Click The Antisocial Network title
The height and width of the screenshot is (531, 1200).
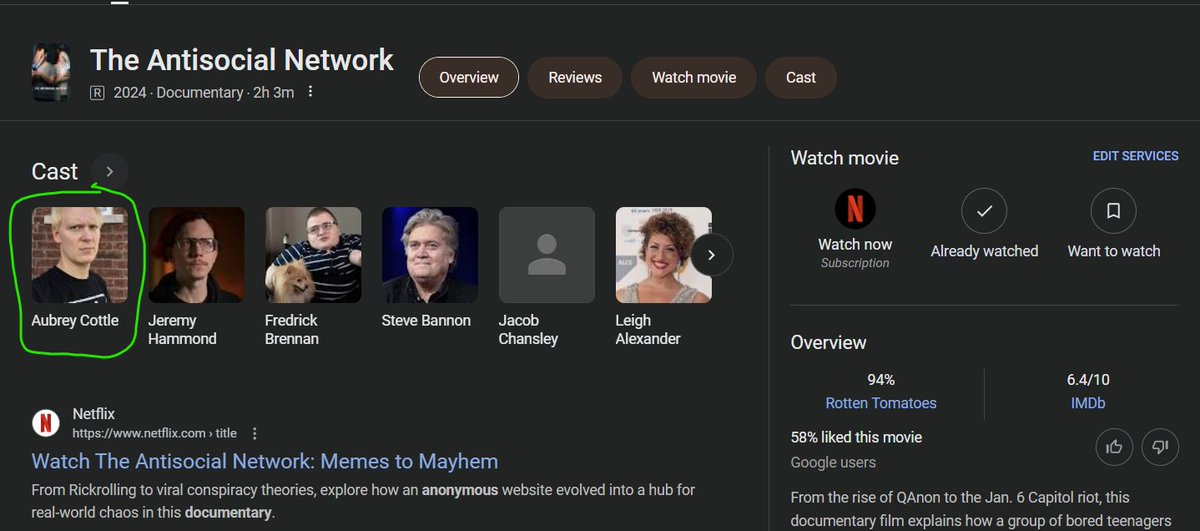pyautogui.click(x=242, y=60)
